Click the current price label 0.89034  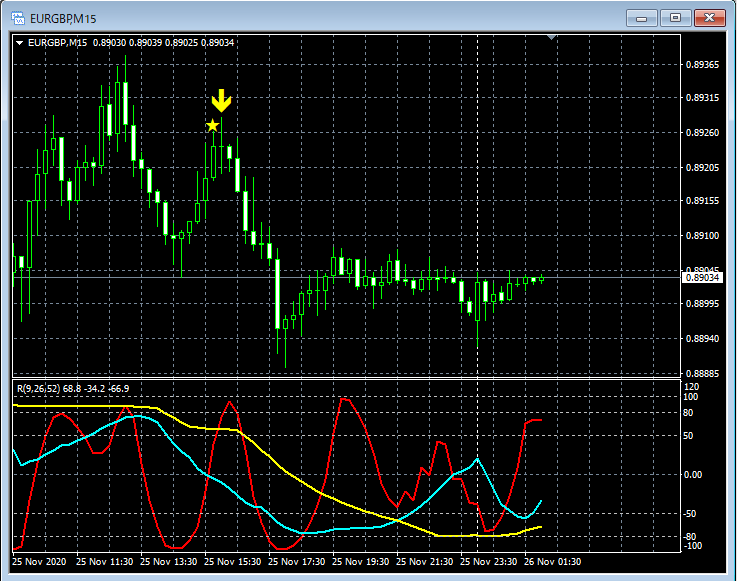[x=702, y=278]
